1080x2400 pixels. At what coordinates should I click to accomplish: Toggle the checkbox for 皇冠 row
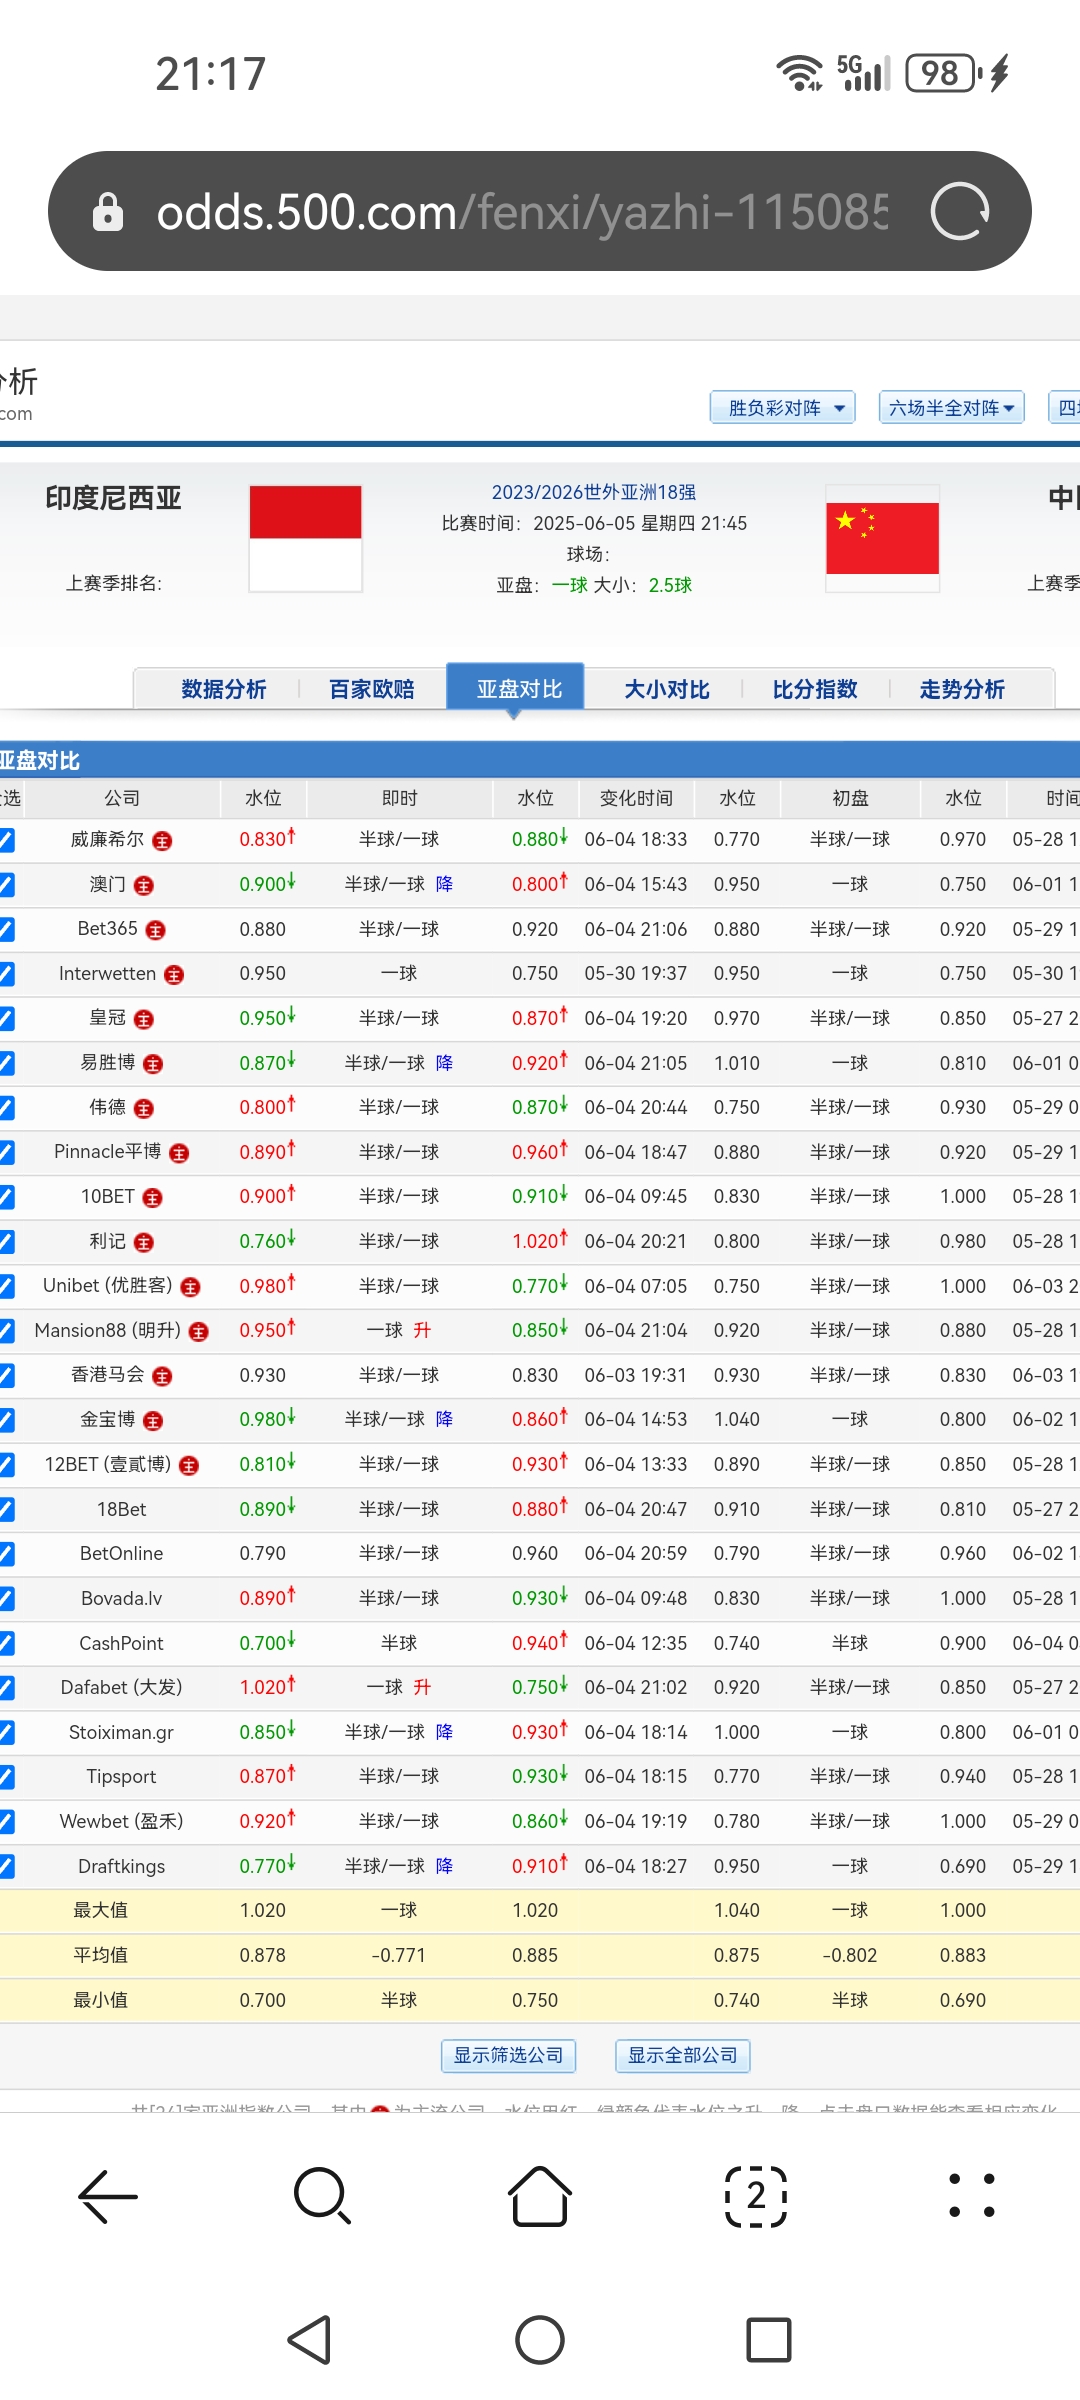6,1019
